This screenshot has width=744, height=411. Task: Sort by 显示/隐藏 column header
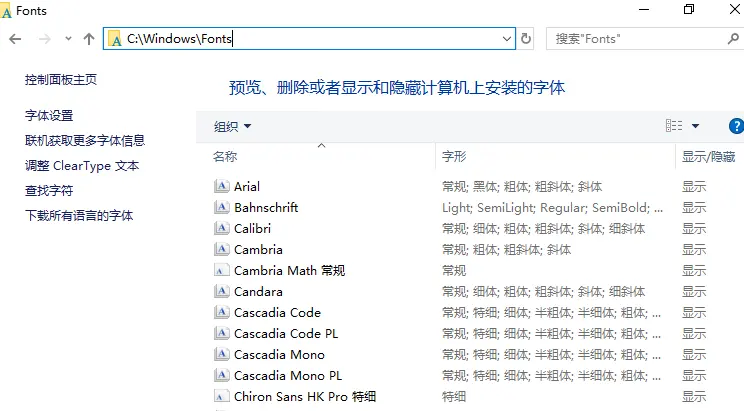[708, 157]
